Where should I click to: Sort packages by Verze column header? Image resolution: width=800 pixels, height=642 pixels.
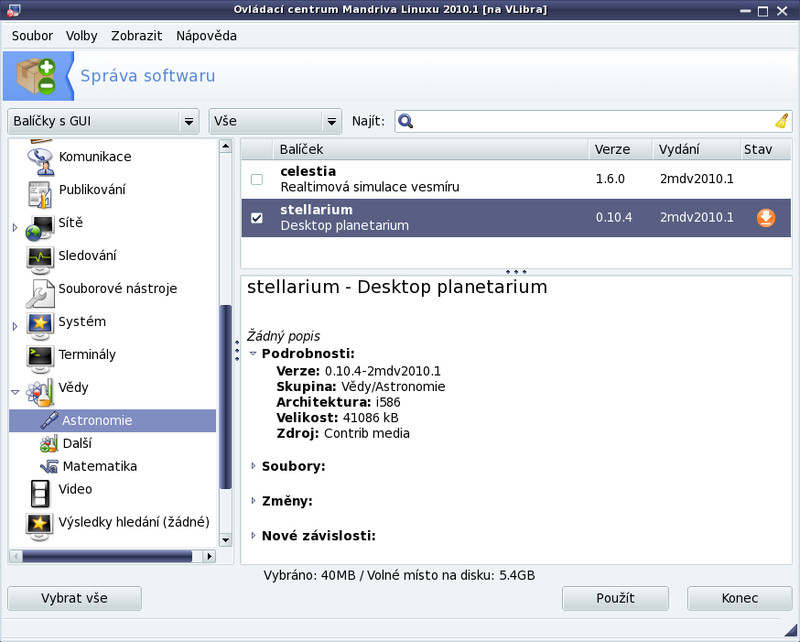pos(620,149)
